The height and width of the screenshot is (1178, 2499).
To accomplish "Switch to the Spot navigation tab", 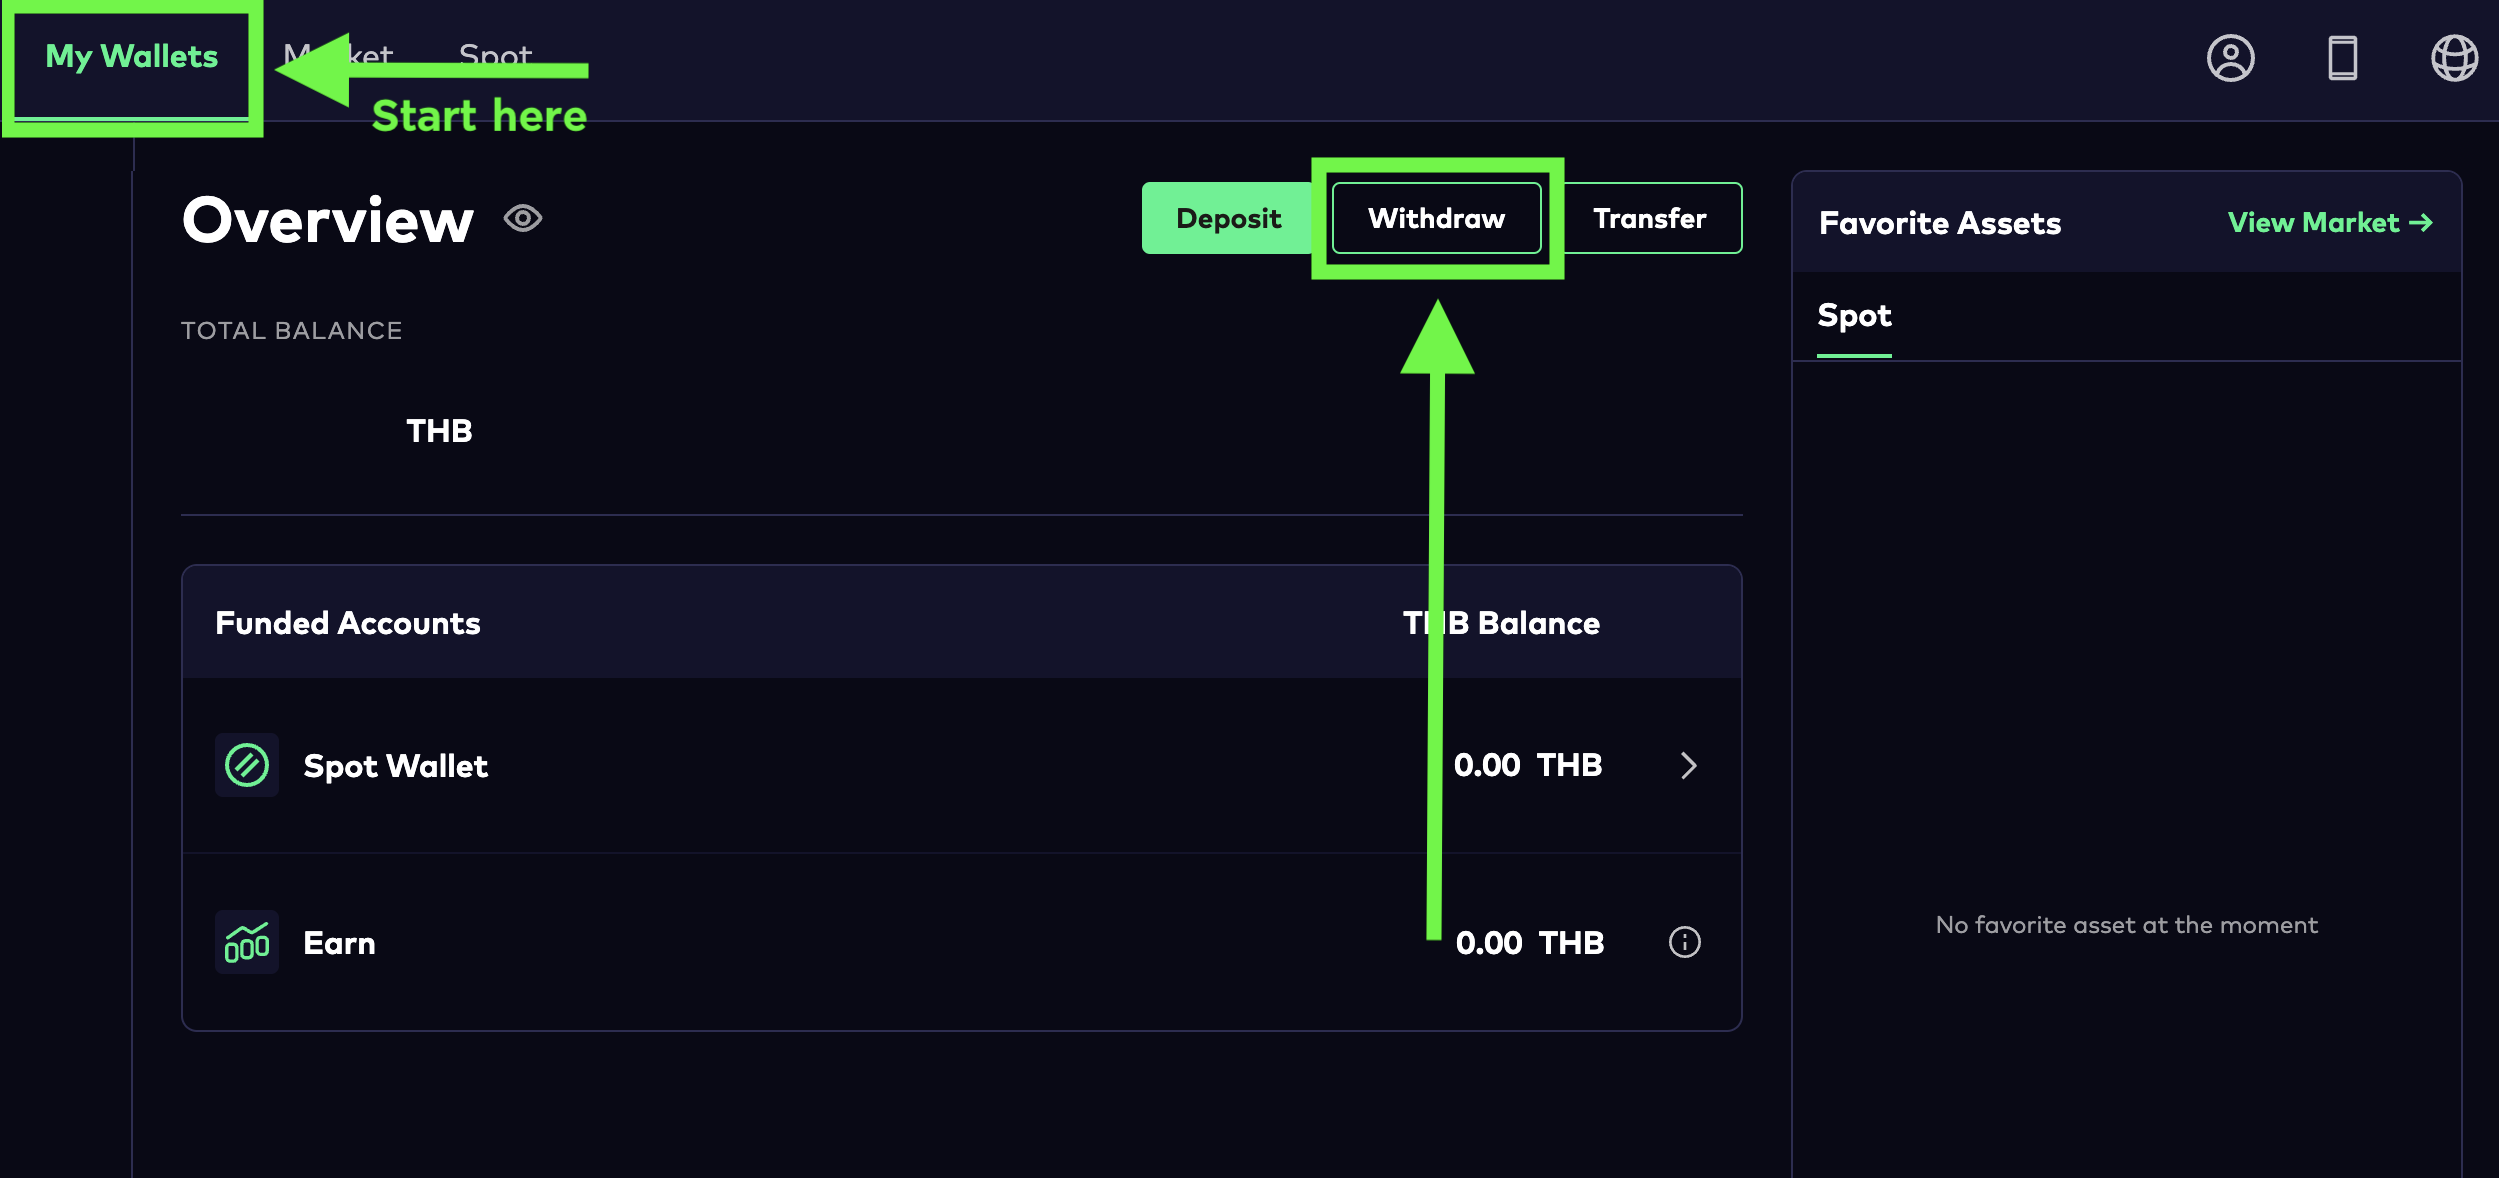I will [x=495, y=52].
